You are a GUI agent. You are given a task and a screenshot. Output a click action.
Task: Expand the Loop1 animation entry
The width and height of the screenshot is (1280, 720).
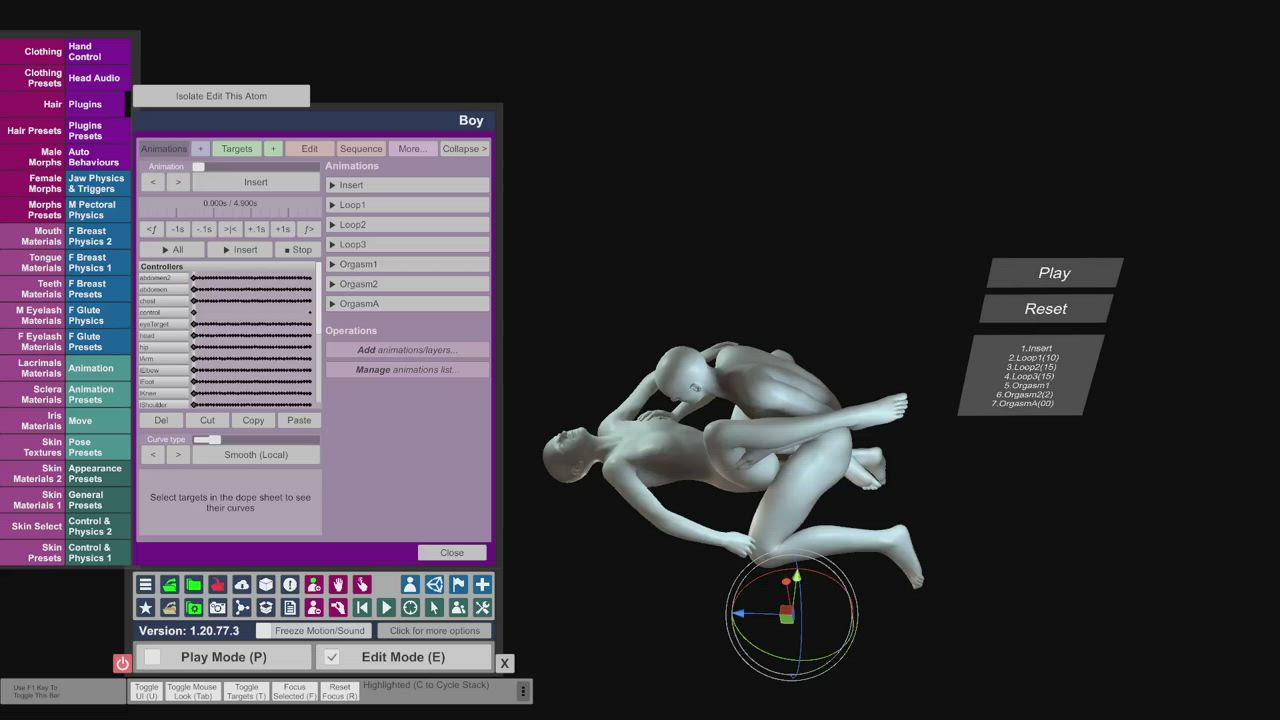pyautogui.click(x=408, y=205)
